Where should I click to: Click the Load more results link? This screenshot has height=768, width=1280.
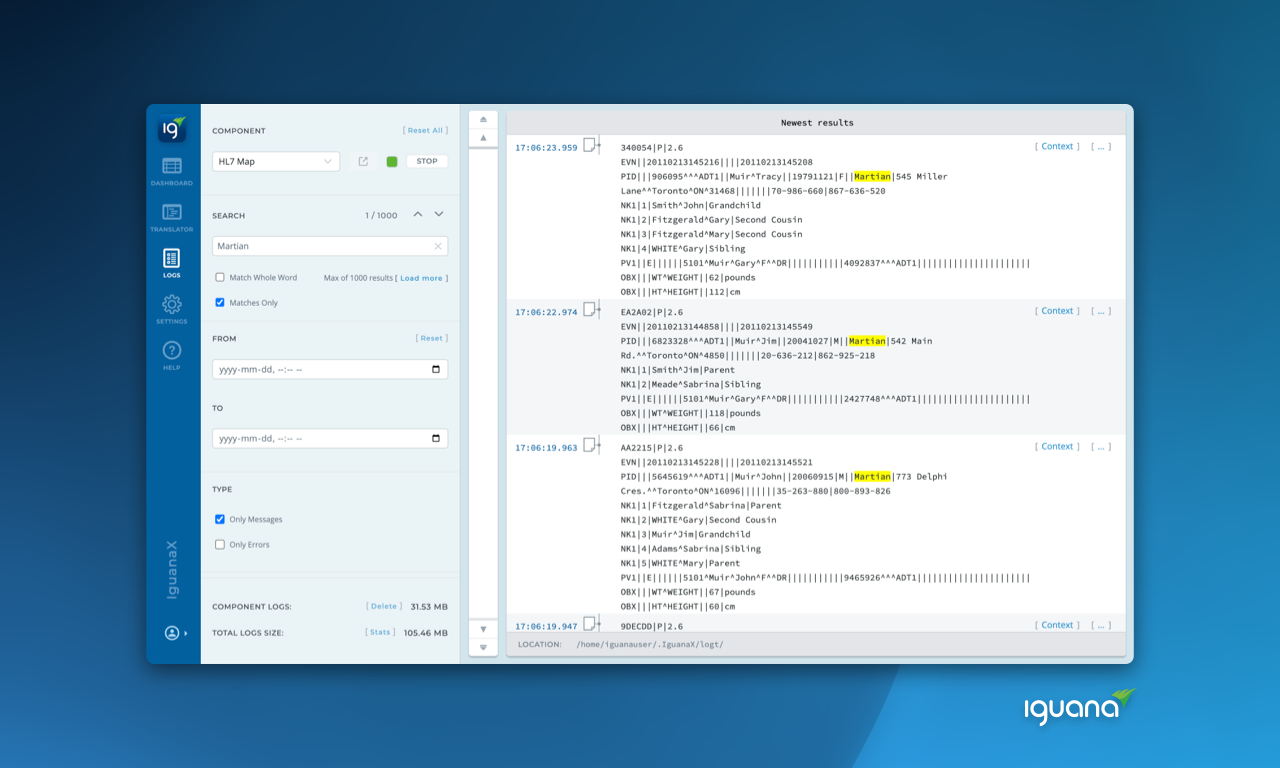pos(422,278)
